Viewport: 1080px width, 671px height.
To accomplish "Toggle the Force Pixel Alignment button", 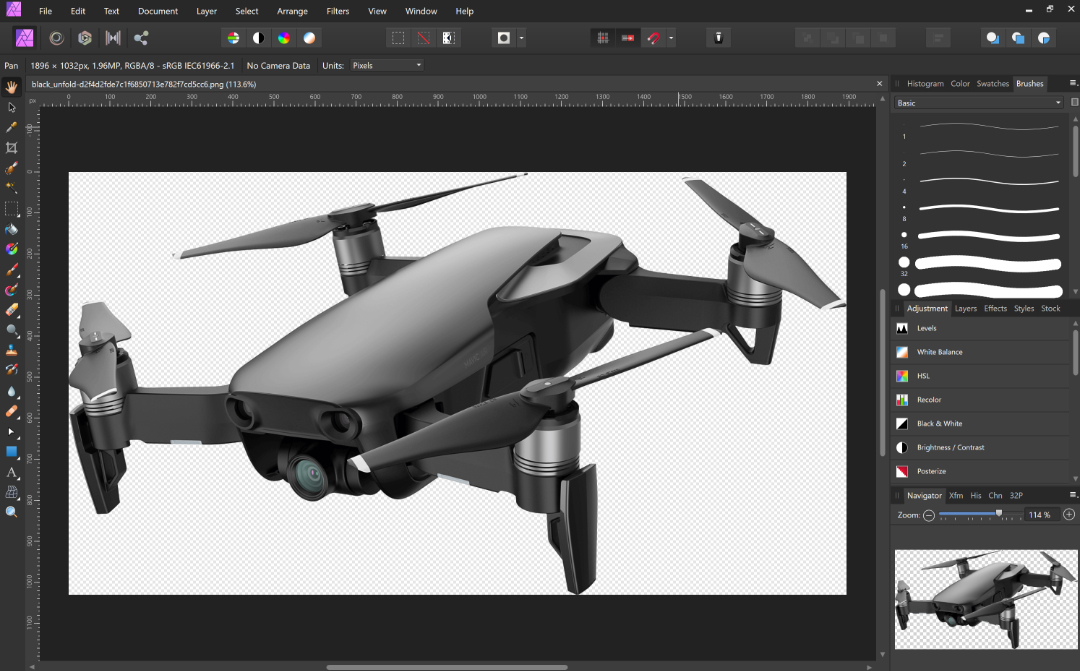I will pyautogui.click(x=603, y=38).
